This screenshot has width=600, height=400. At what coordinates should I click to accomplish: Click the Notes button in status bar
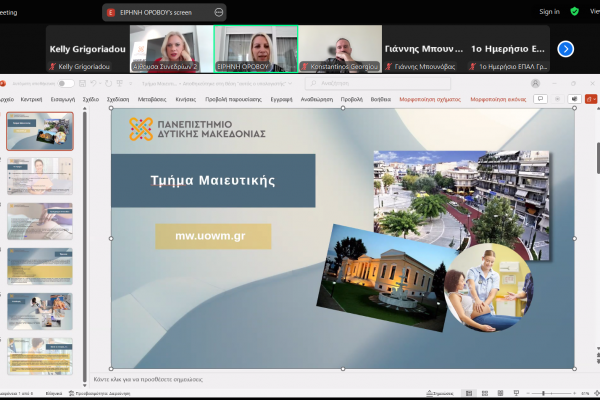(440, 393)
